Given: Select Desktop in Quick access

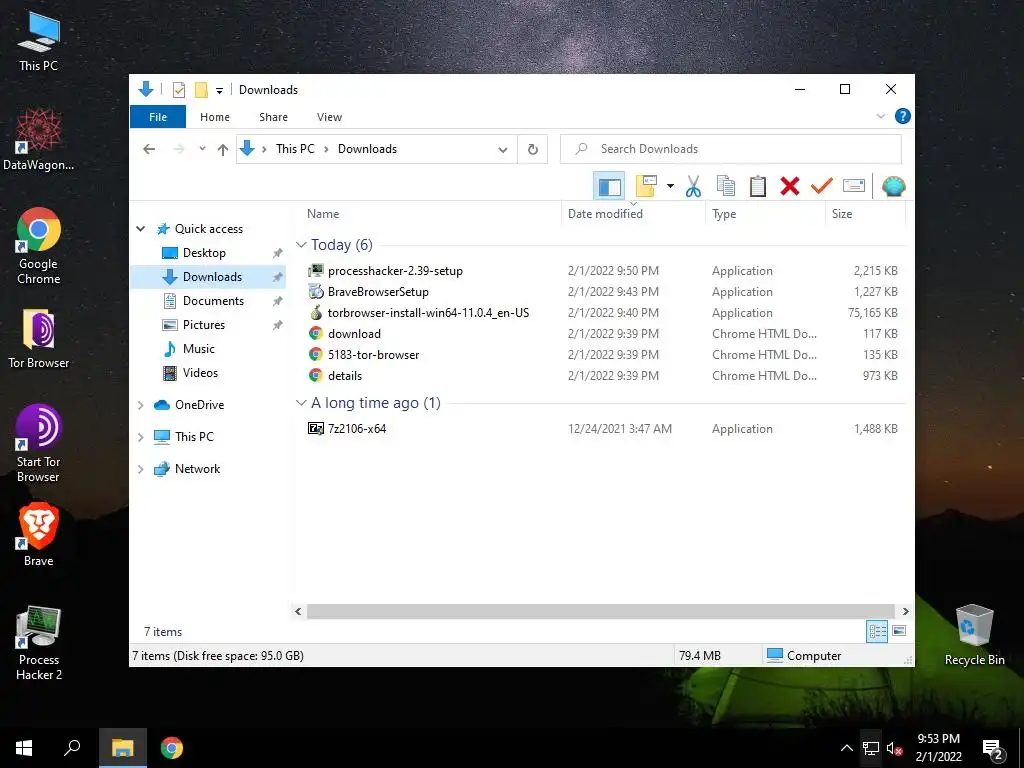Looking at the screenshot, I should click(204, 253).
